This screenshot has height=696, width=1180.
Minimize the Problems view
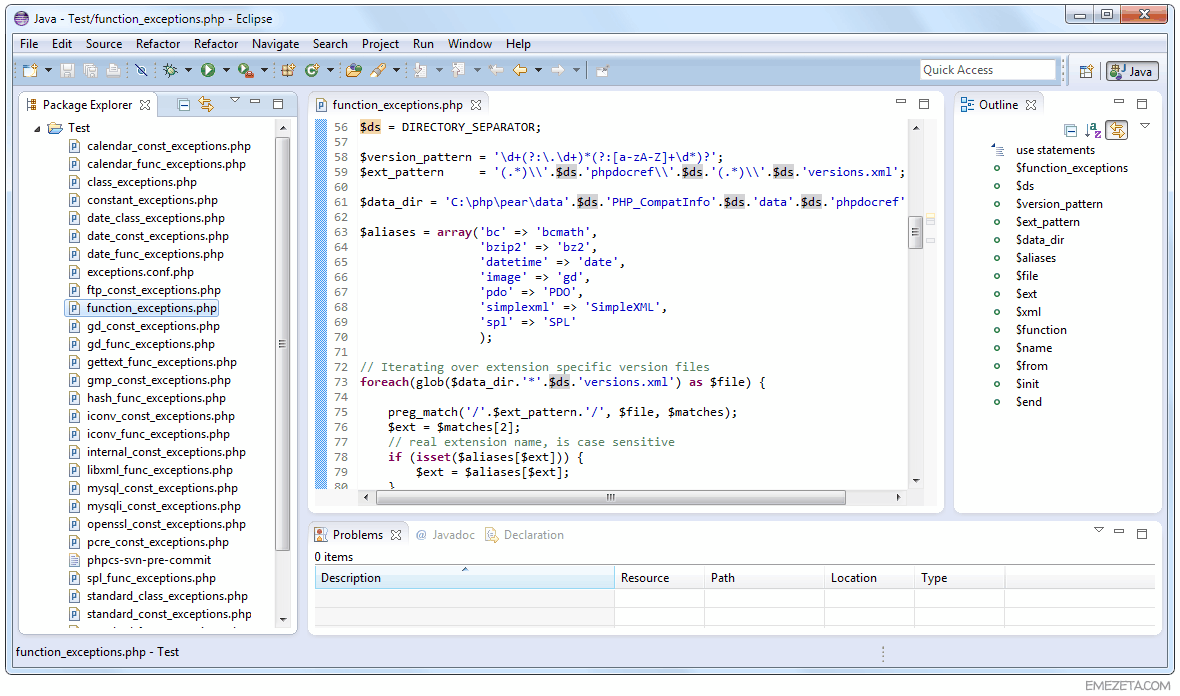click(1119, 532)
